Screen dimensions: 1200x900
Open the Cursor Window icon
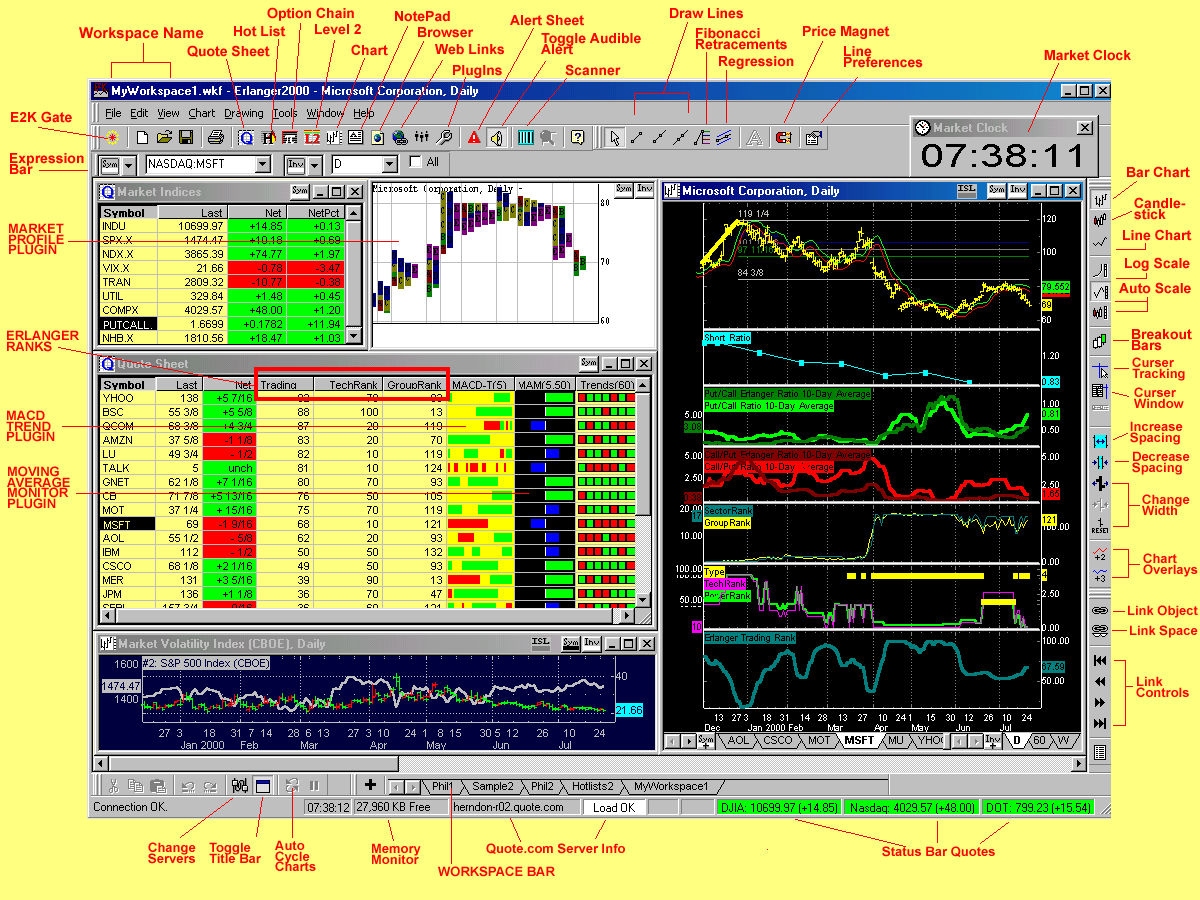[1100, 391]
